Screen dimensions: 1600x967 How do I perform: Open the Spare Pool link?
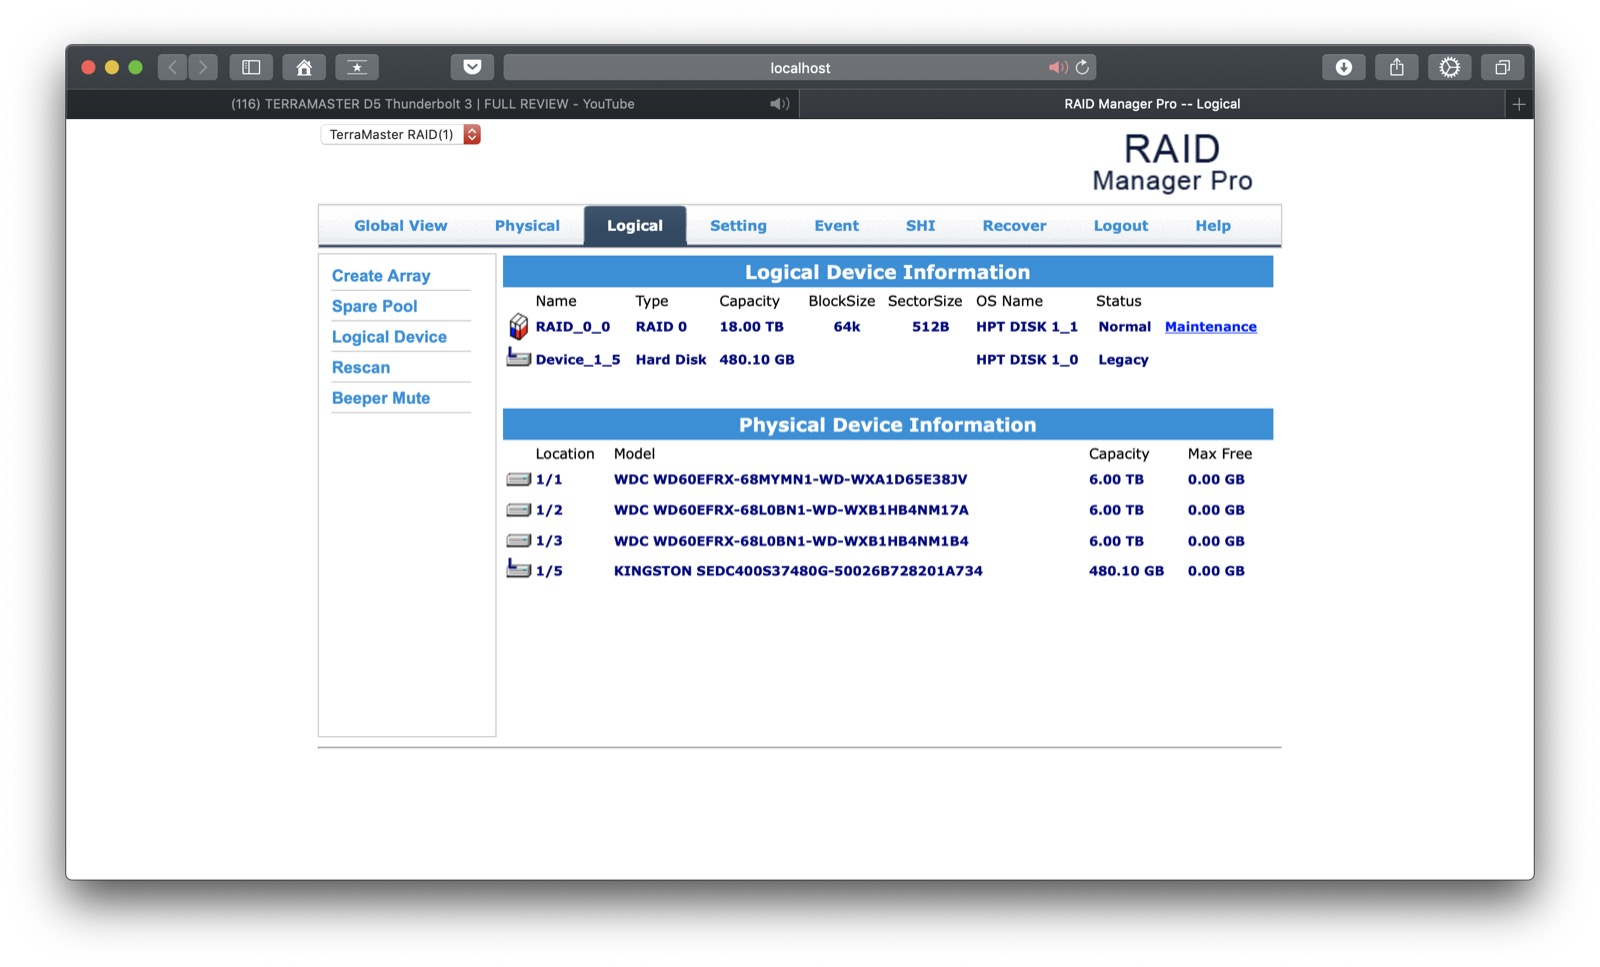[375, 306]
